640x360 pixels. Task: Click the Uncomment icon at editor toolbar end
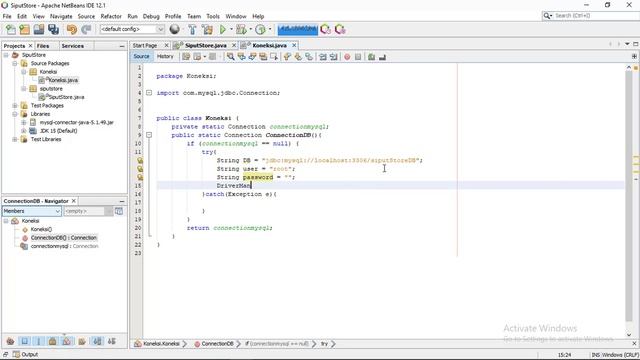click(x=382, y=57)
